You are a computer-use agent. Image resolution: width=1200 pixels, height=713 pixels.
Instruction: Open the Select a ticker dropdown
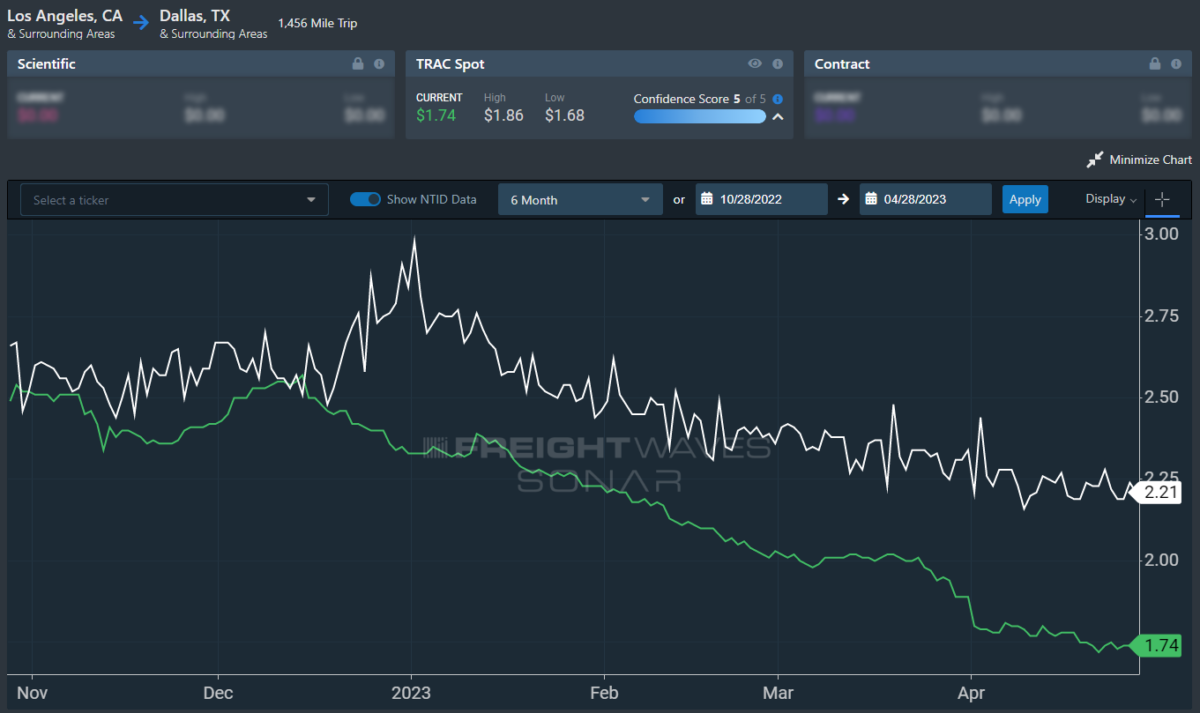(175, 200)
